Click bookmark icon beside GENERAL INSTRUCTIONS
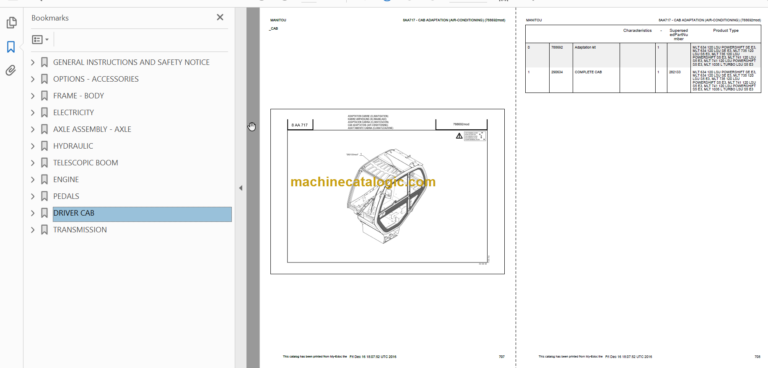Viewport: 768px width, 368px height. point(44,62)
